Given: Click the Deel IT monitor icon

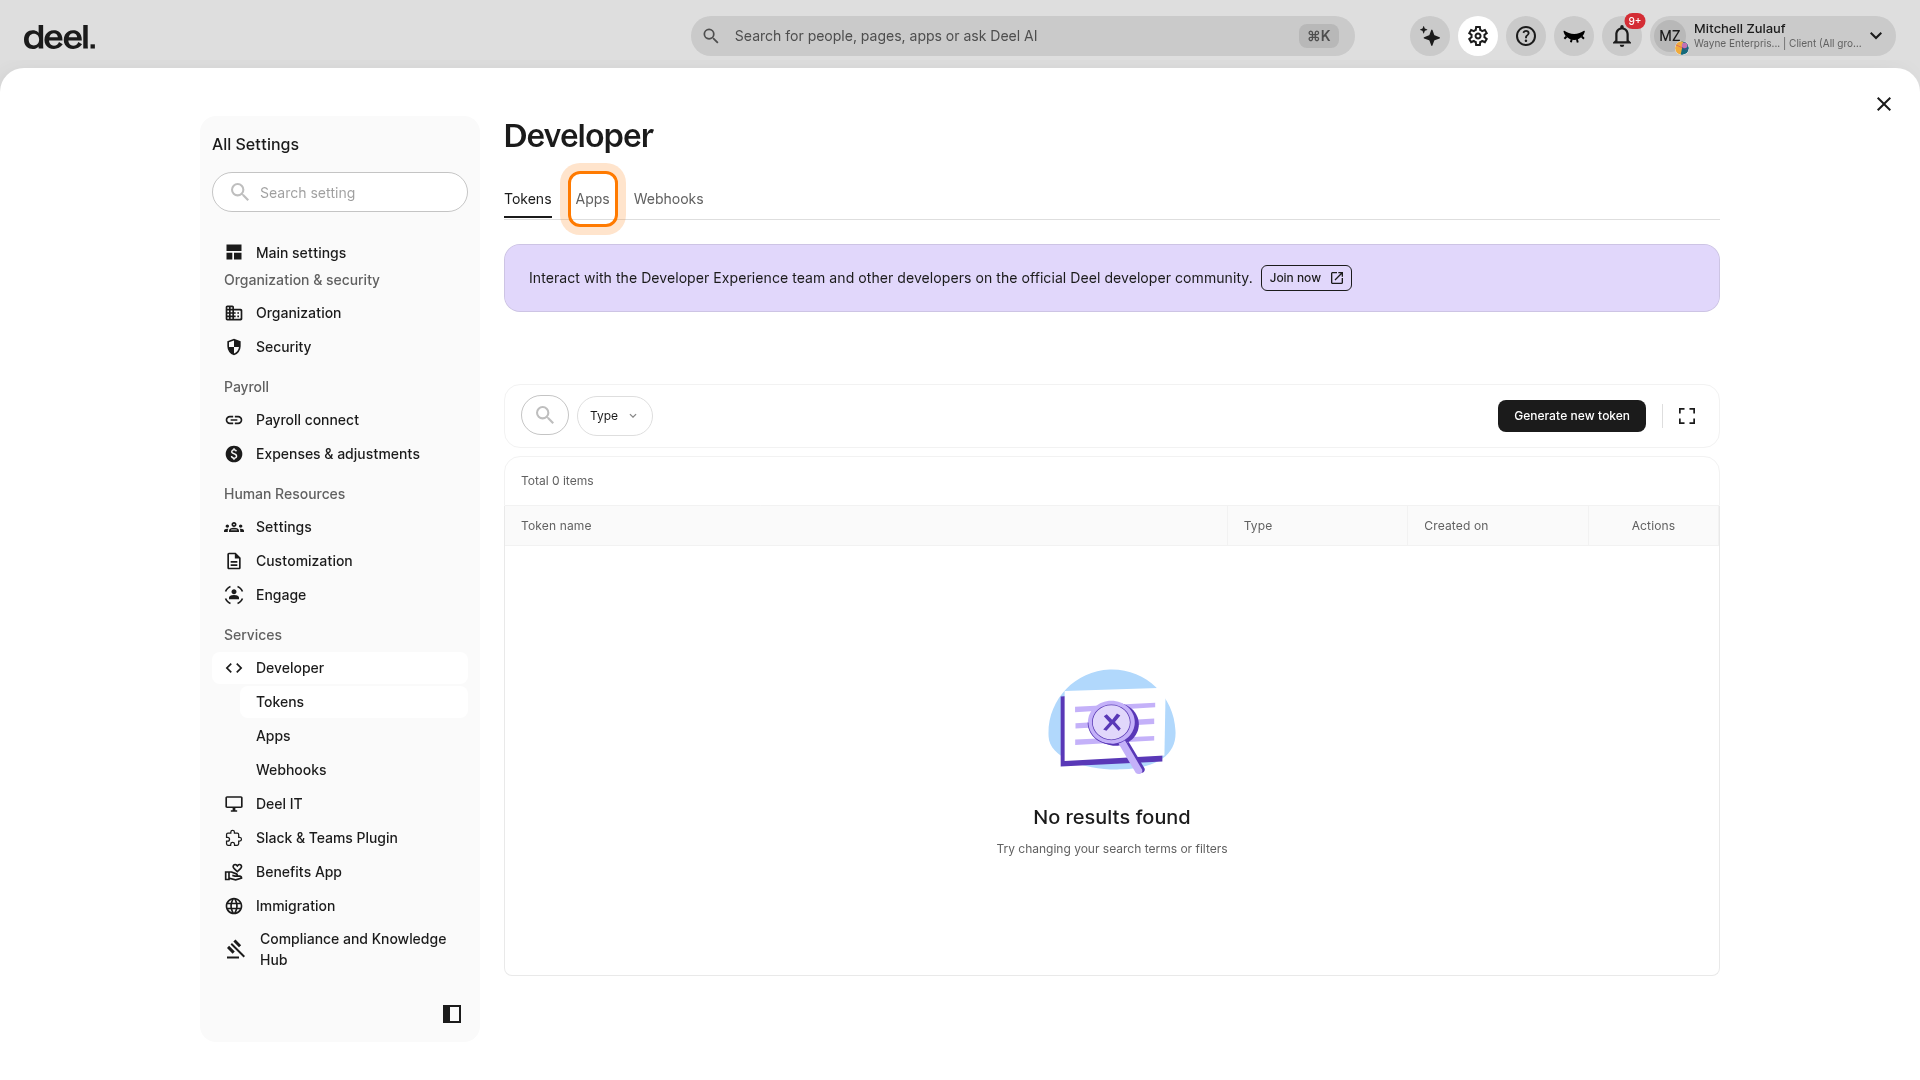Looking at the screenshot, I should [x=234, y=804].
